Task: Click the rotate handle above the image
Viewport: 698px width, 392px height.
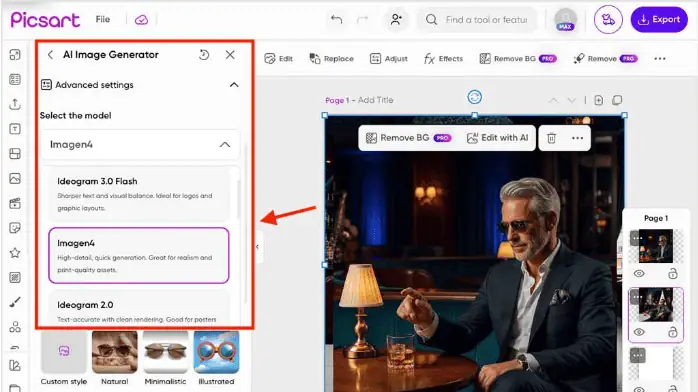Action: click(x=475, y=97)
